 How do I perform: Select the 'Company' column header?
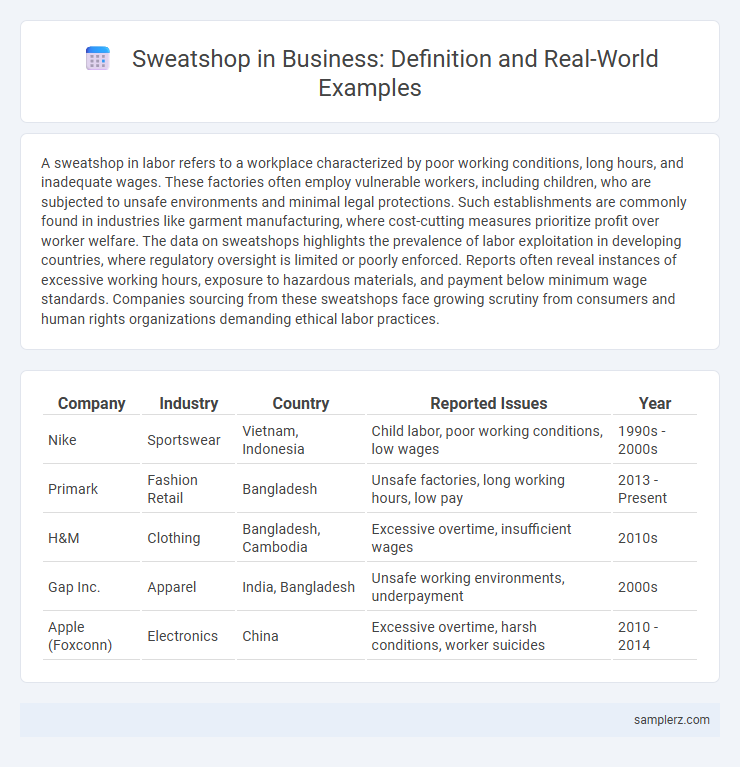click(x=91, y=403)
